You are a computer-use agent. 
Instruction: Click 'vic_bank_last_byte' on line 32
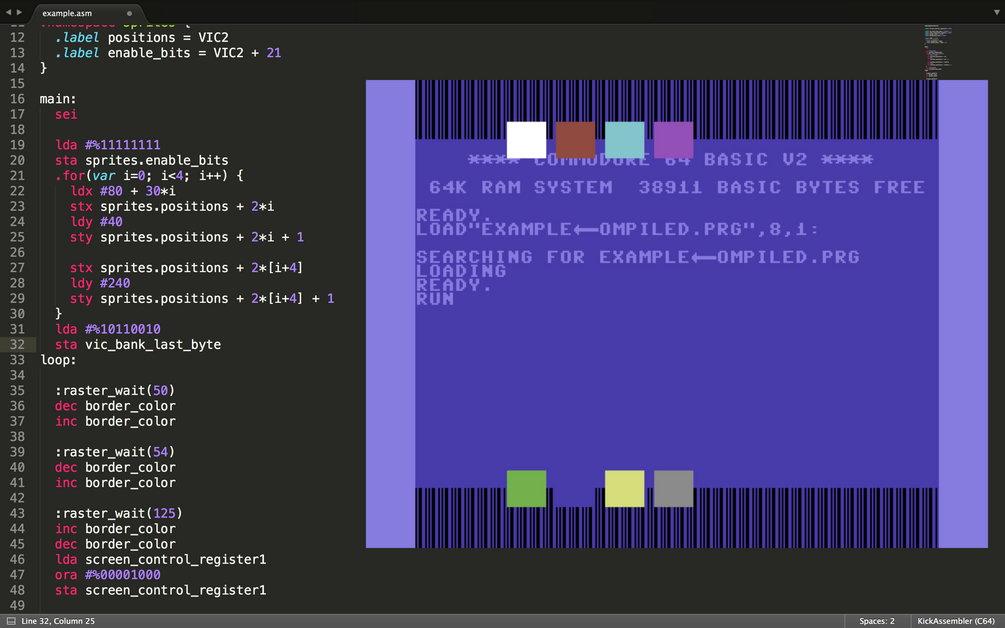point(153,345)
